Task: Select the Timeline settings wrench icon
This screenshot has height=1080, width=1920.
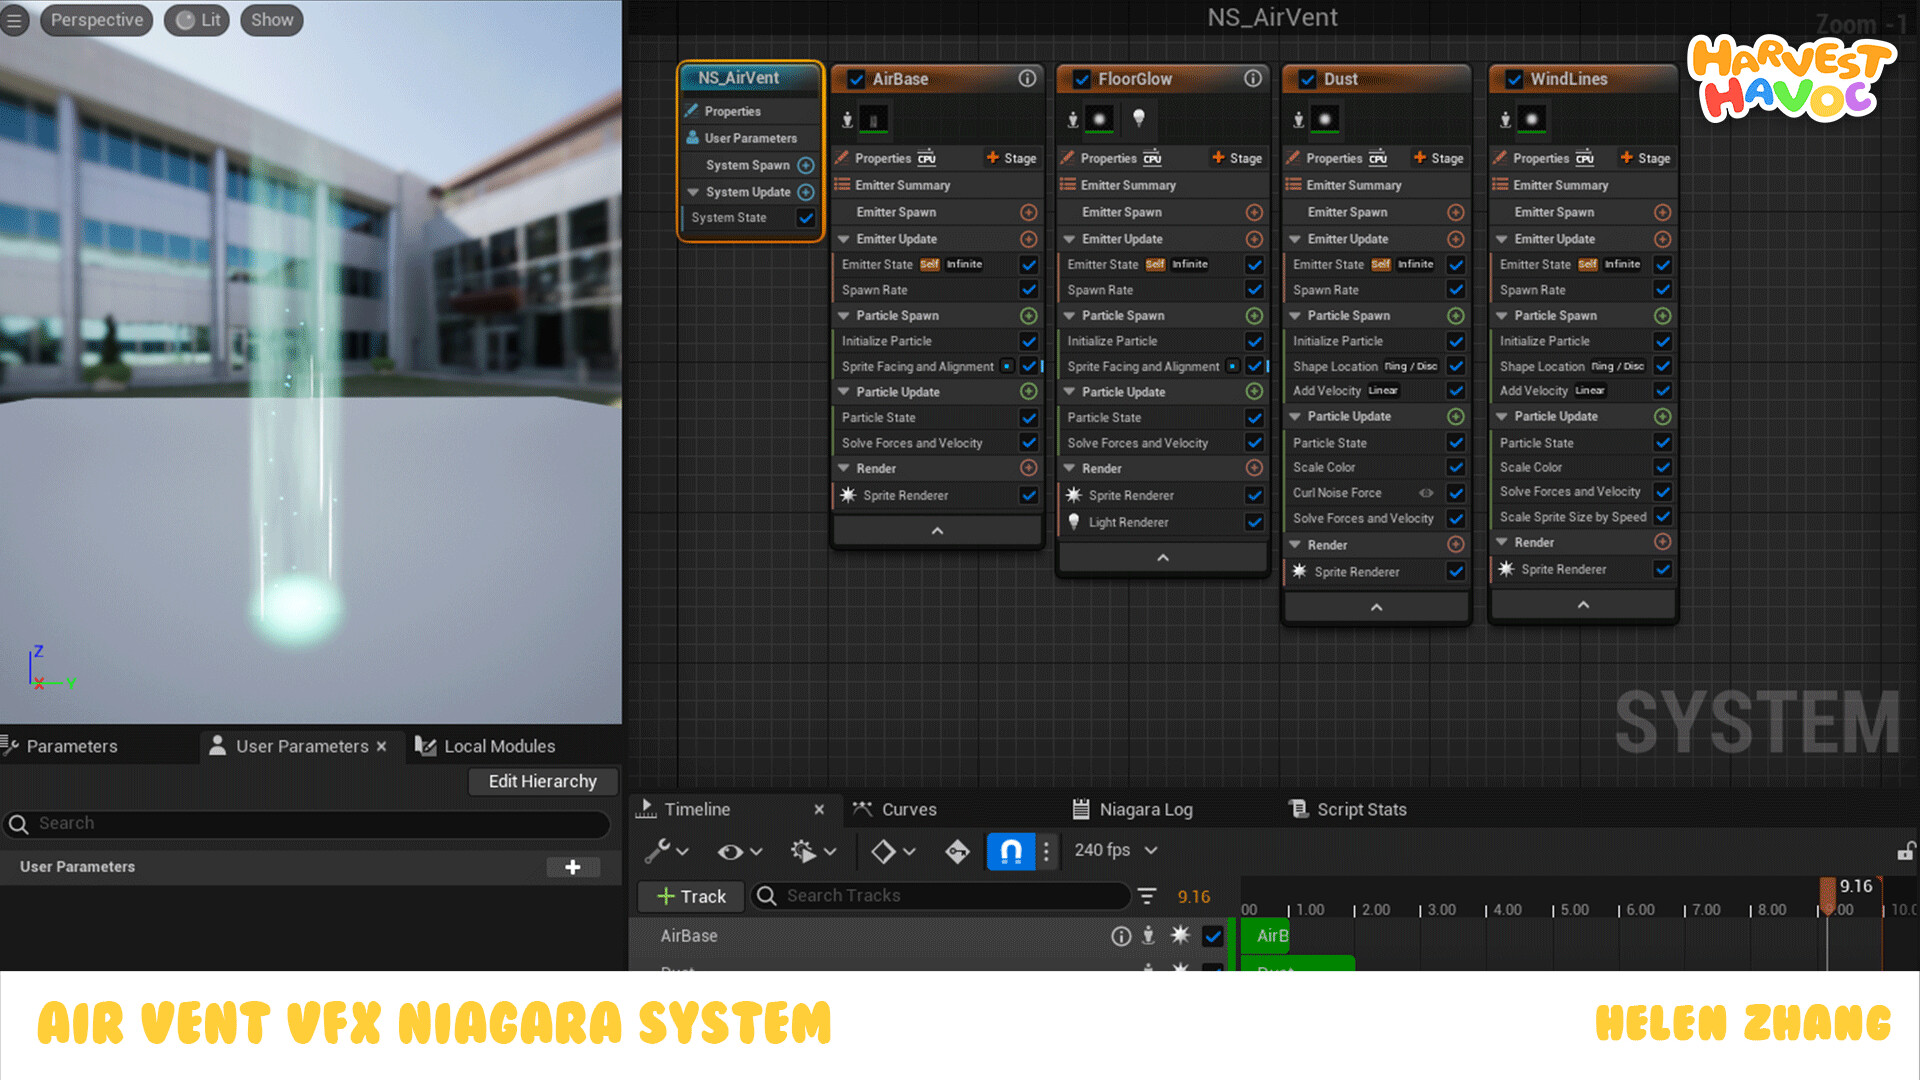Action: point(658,850)
